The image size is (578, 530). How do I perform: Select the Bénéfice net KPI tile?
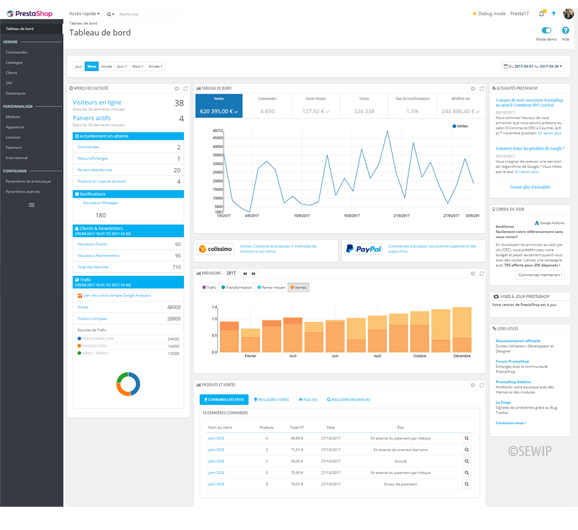point(460,106)
